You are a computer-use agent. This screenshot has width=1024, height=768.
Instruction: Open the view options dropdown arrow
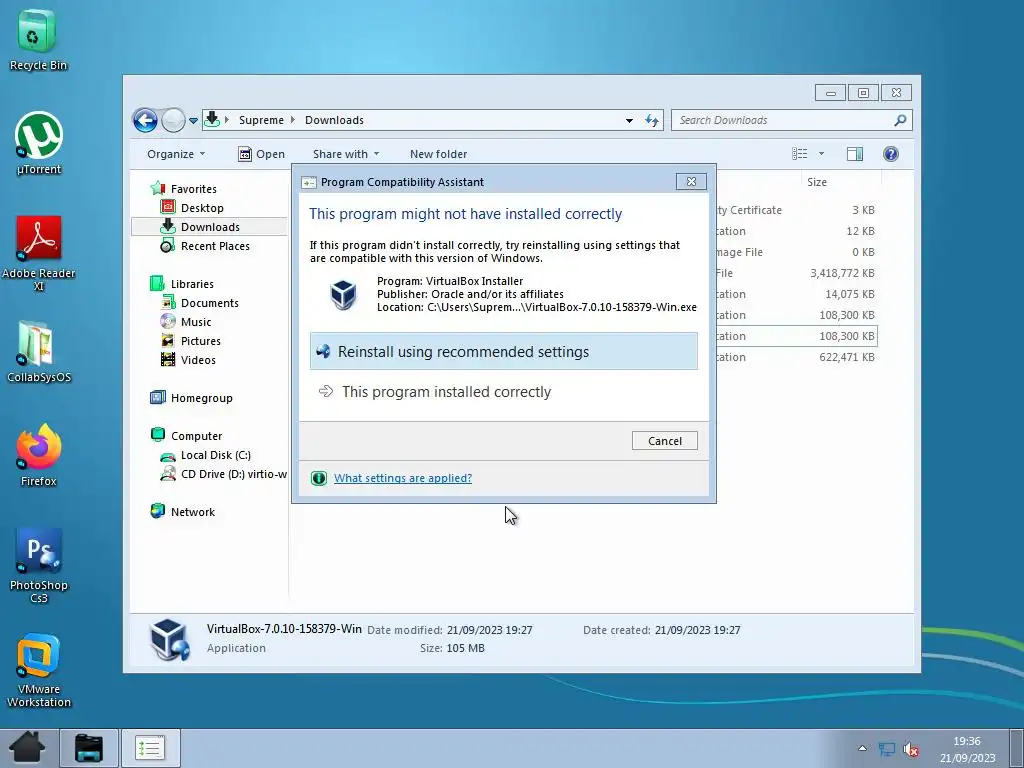[x=822, y=154]
